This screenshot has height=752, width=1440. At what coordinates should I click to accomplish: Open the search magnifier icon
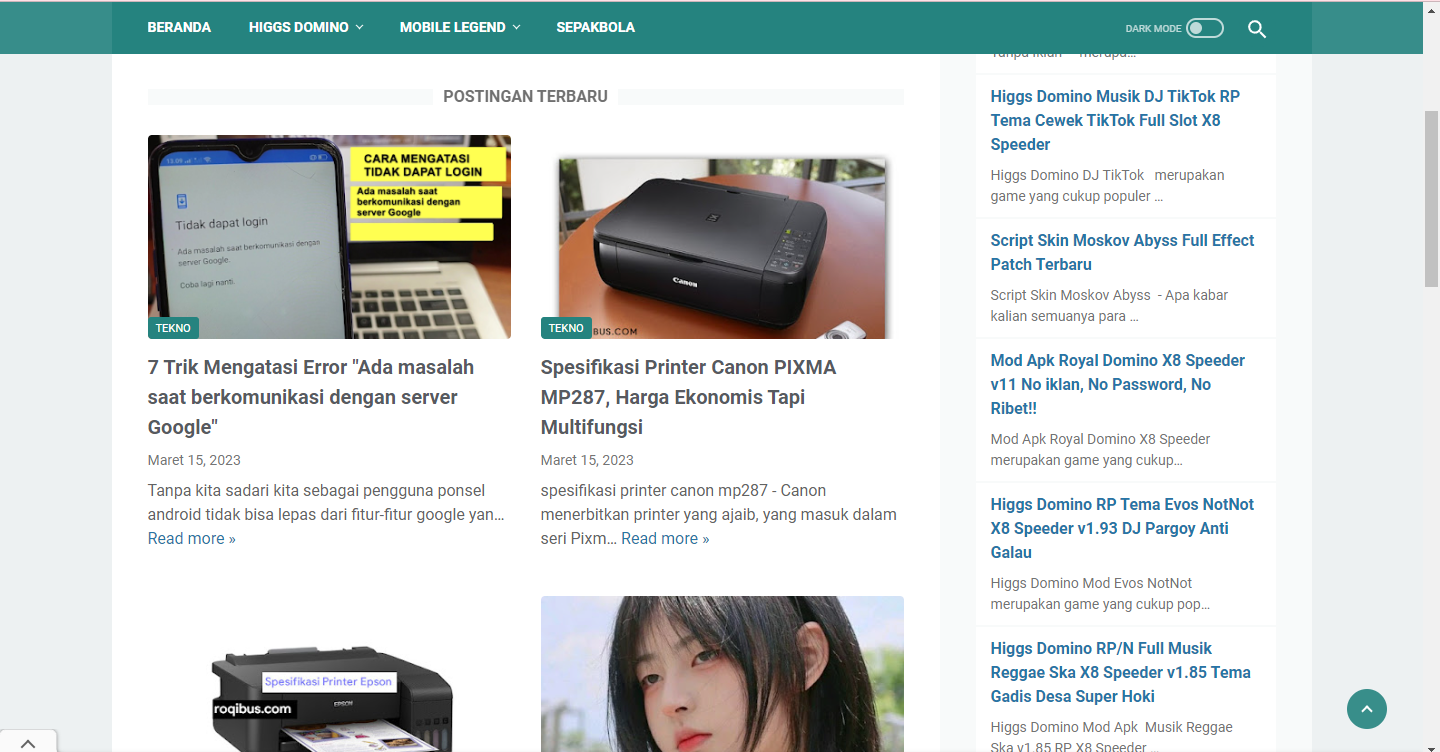click(x=1257, y=29)
